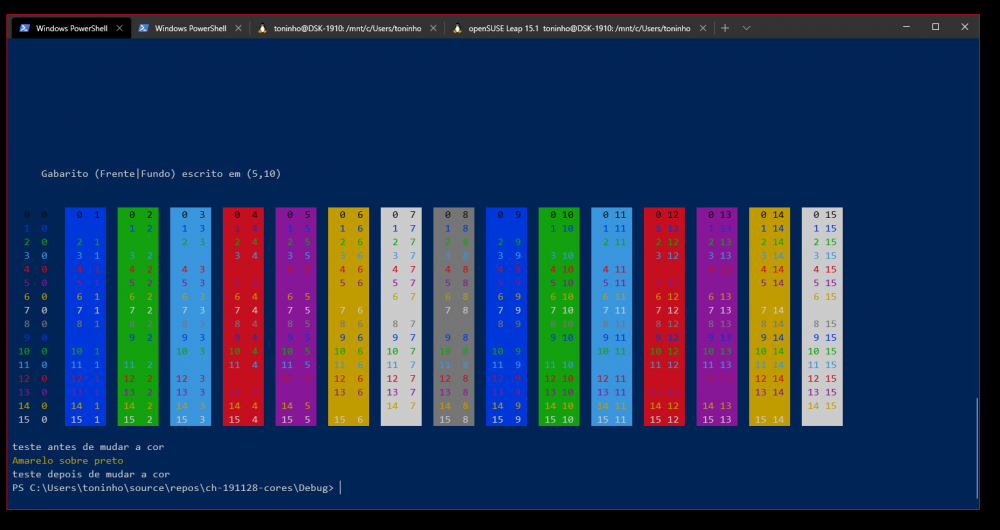1000x530 pixels.
Task: Click cell '15 13' in purple column
Action: point(717,420)
